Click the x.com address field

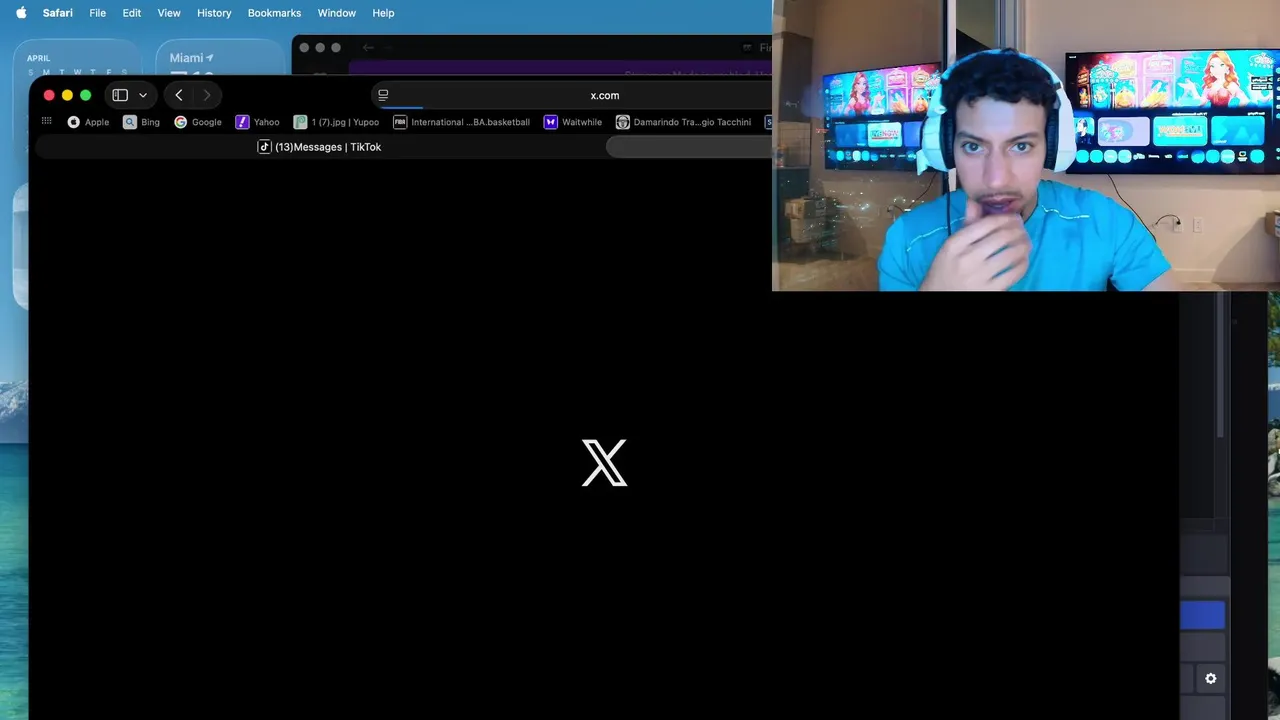coord(604,95)
